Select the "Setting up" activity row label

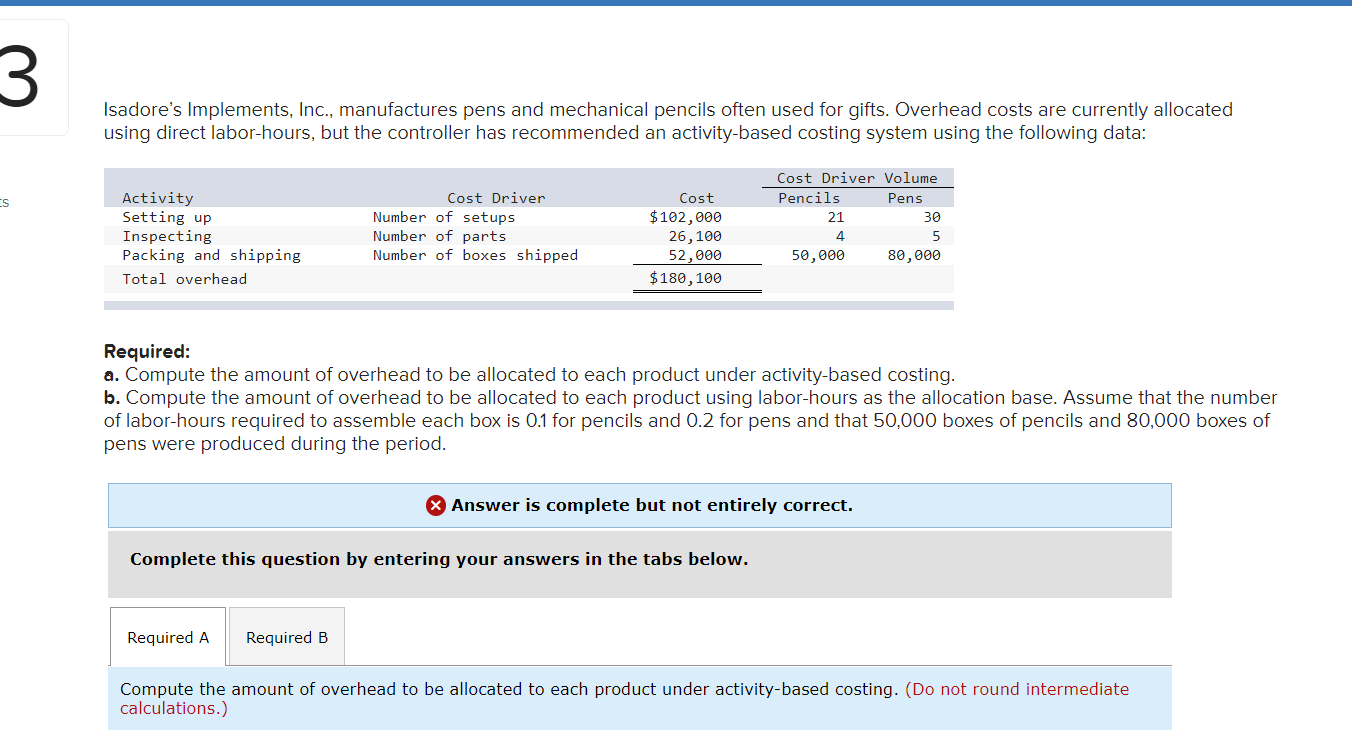[167, 217]
